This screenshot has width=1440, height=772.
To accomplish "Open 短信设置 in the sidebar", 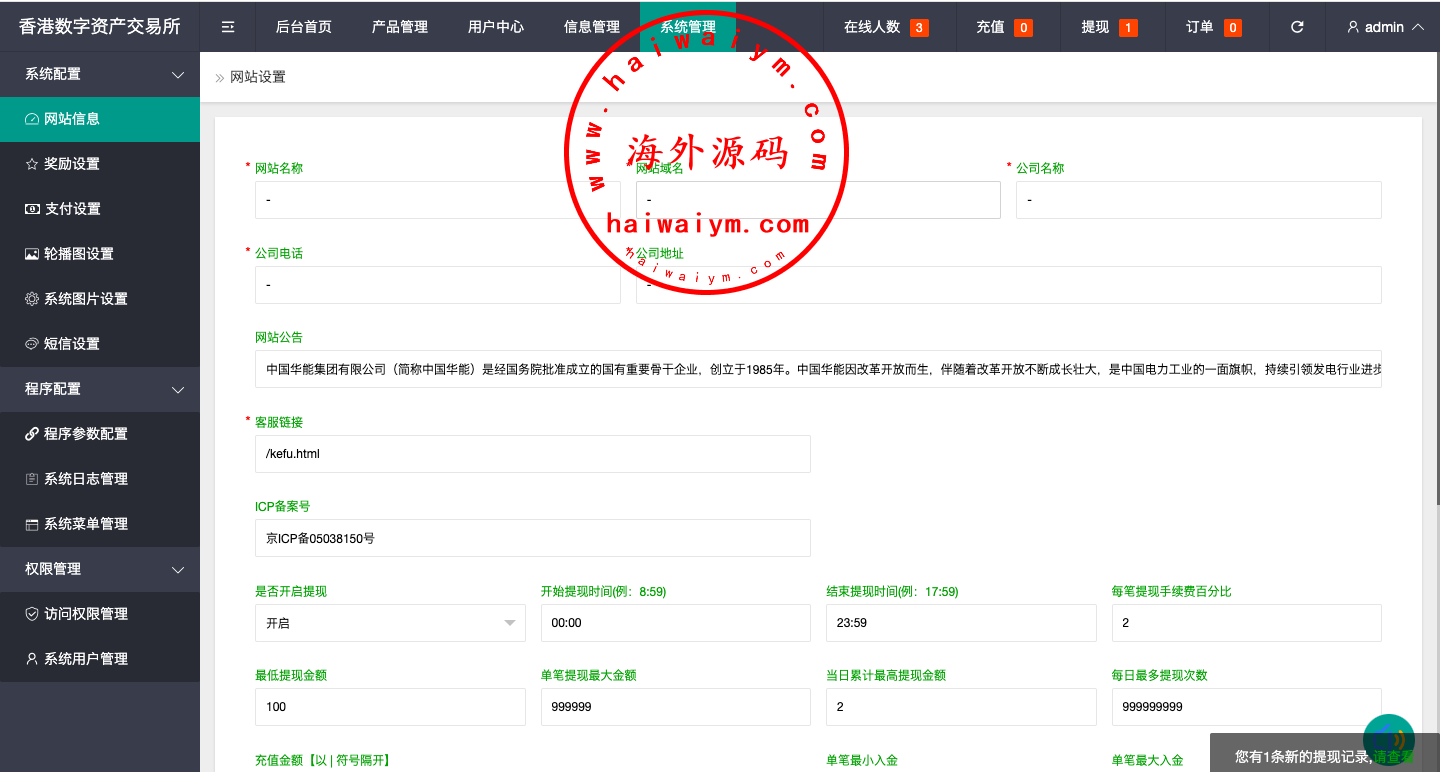I will pyautogui.click(x=72, y=344).
